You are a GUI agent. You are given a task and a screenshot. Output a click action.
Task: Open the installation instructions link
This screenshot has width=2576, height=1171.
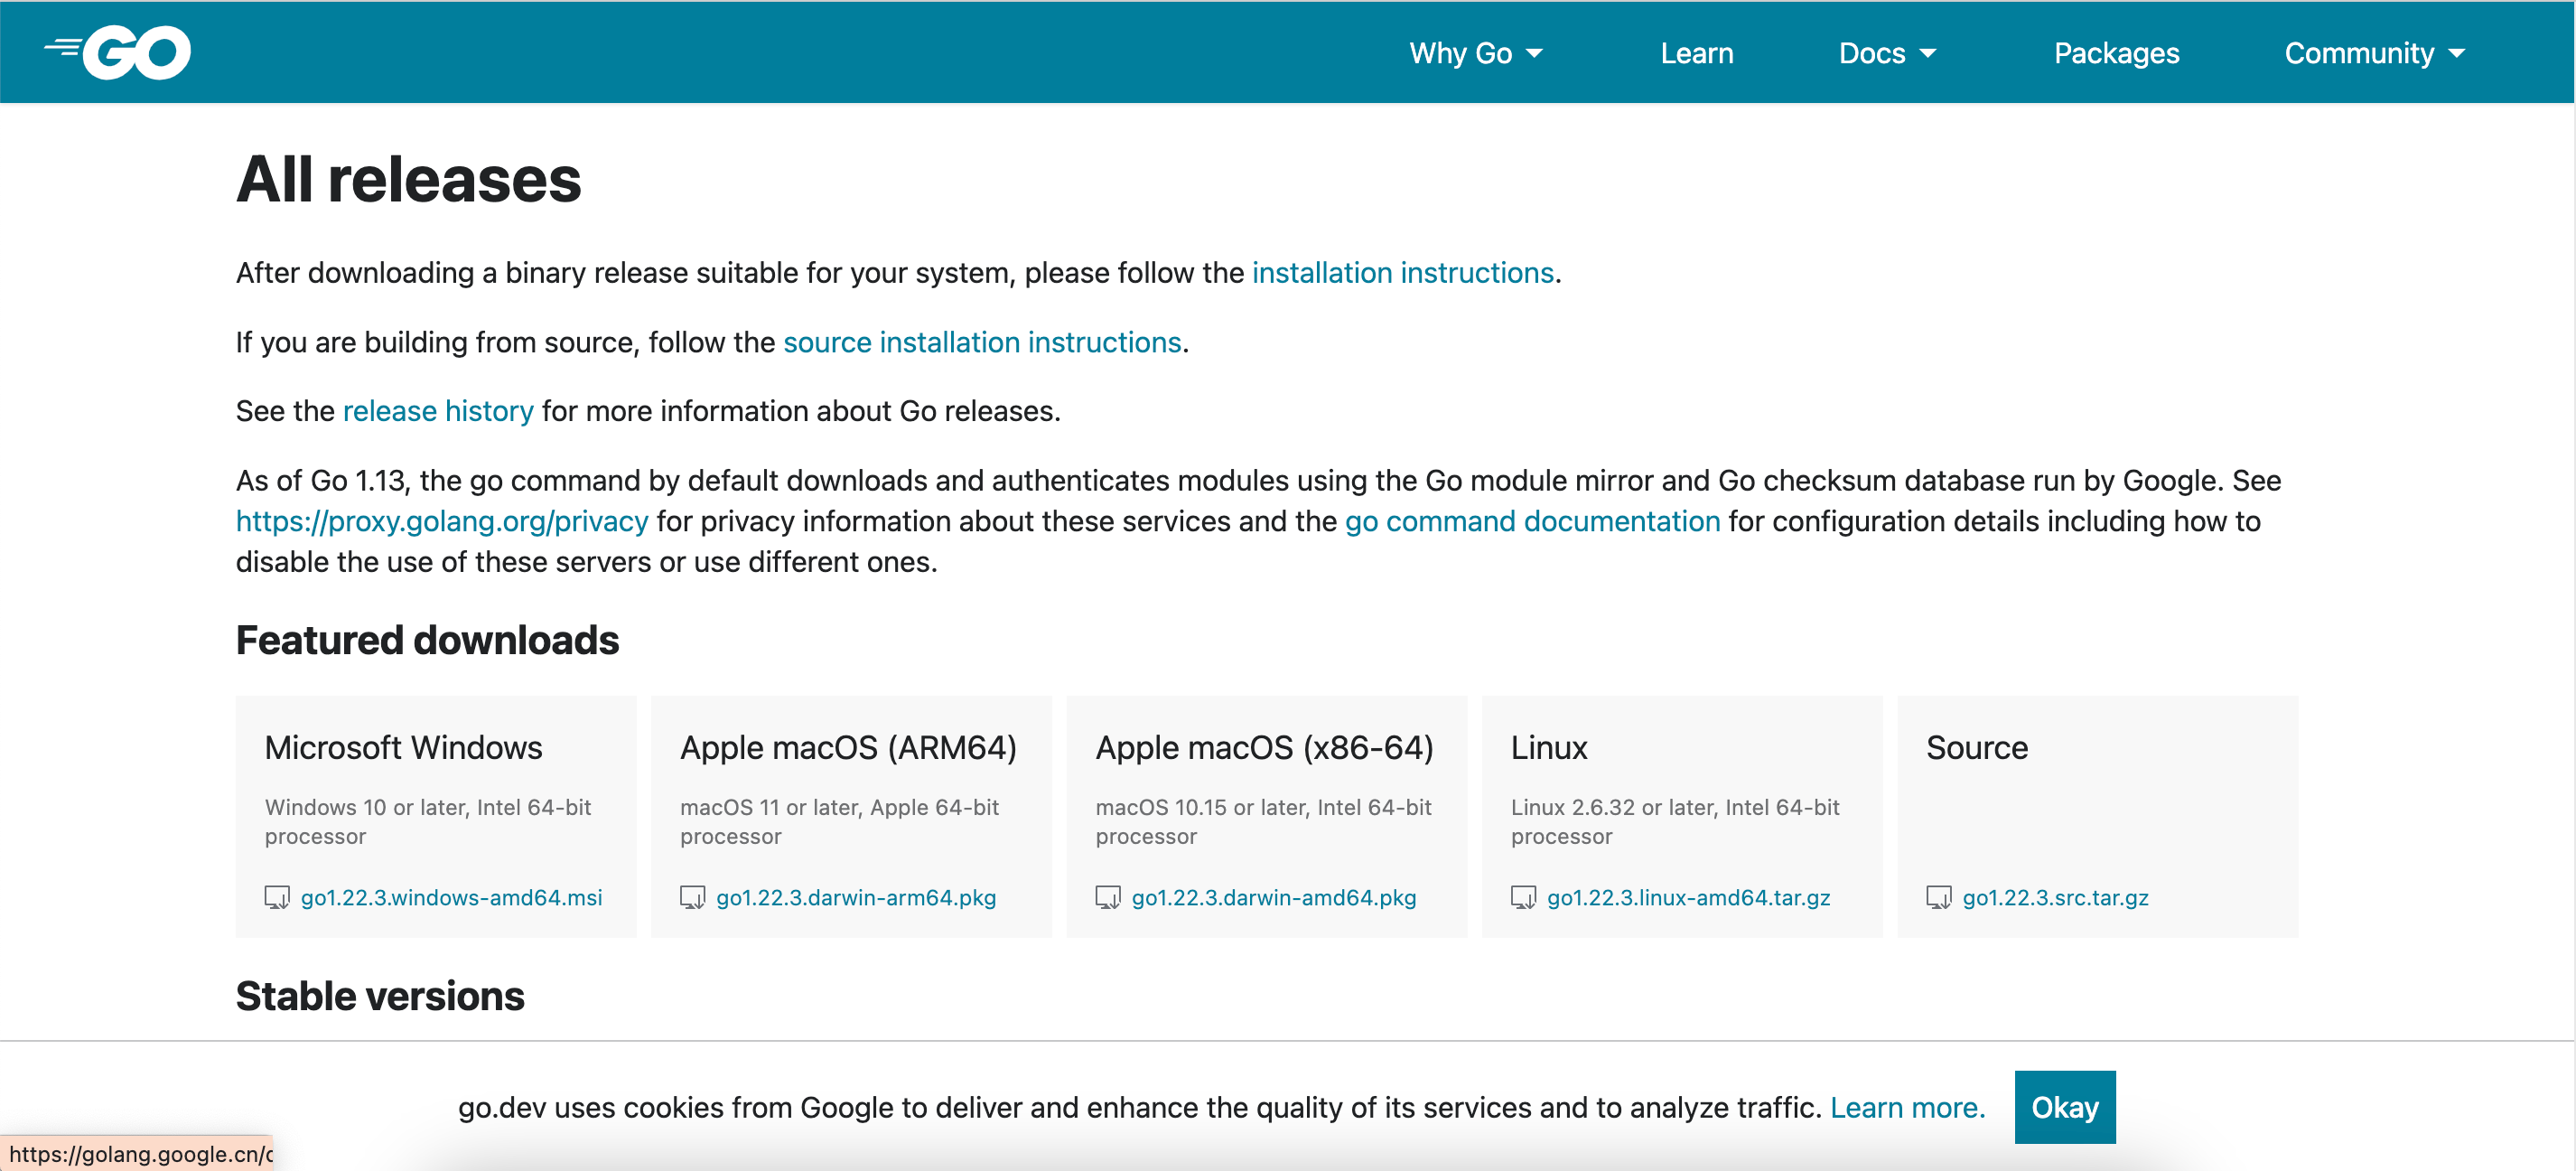click(1402, 272)
